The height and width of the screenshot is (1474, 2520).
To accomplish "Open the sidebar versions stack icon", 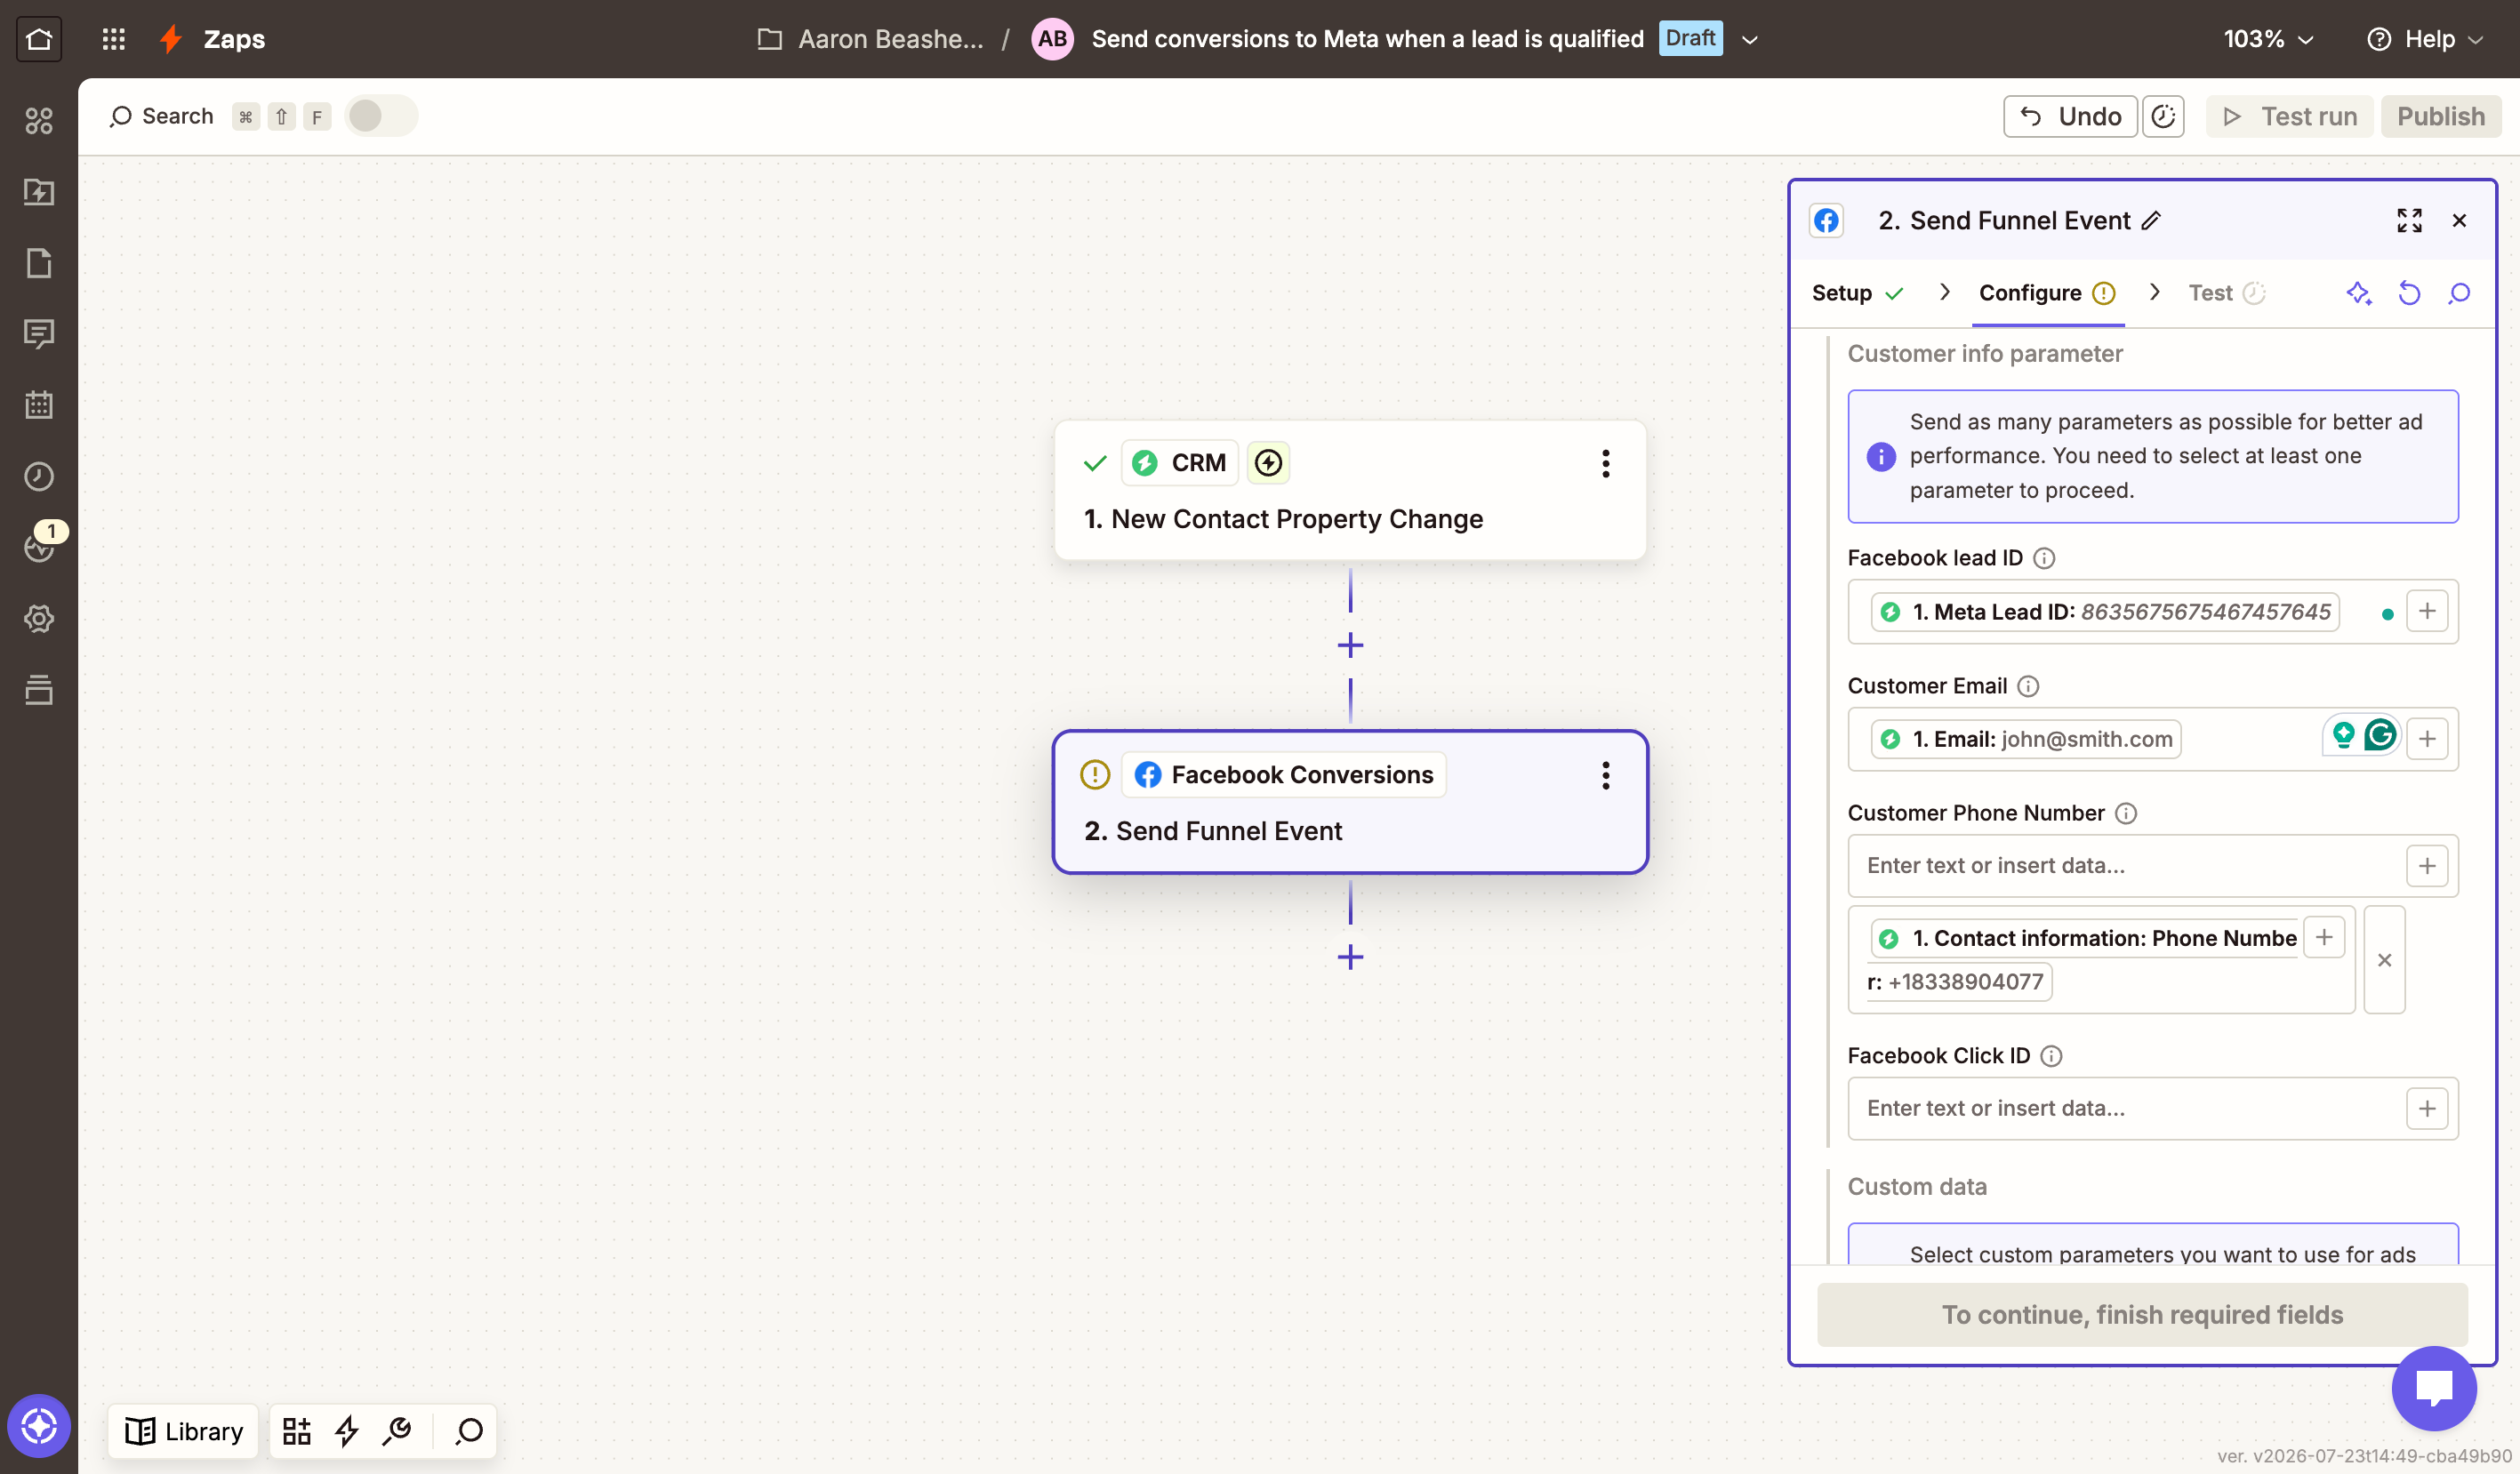I will tap(39, 690).
